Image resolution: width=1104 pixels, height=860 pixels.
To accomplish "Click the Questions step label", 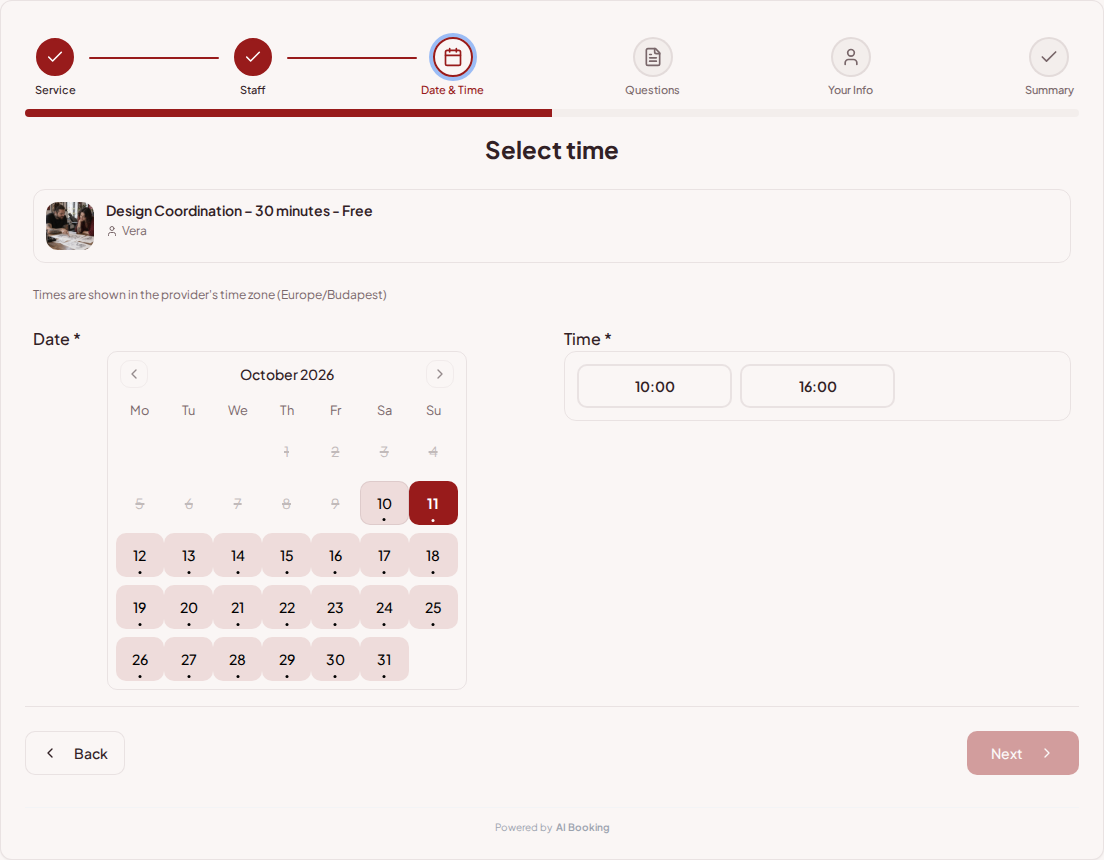I will click(x=652, y=90).
